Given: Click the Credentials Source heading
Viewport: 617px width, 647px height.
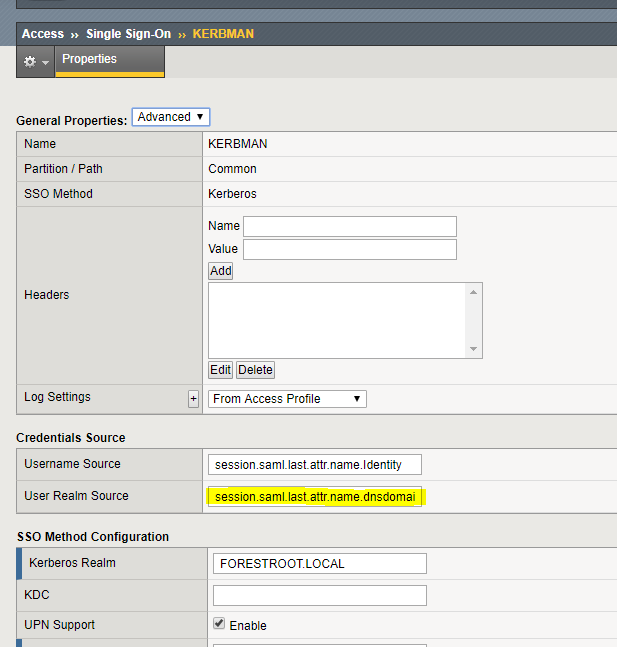Looking at the screenshot, I should click(x=71, y=438).
